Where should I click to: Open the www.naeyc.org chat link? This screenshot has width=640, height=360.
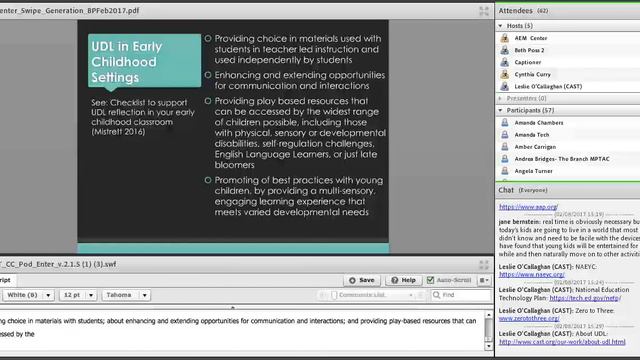coord(531,275)
